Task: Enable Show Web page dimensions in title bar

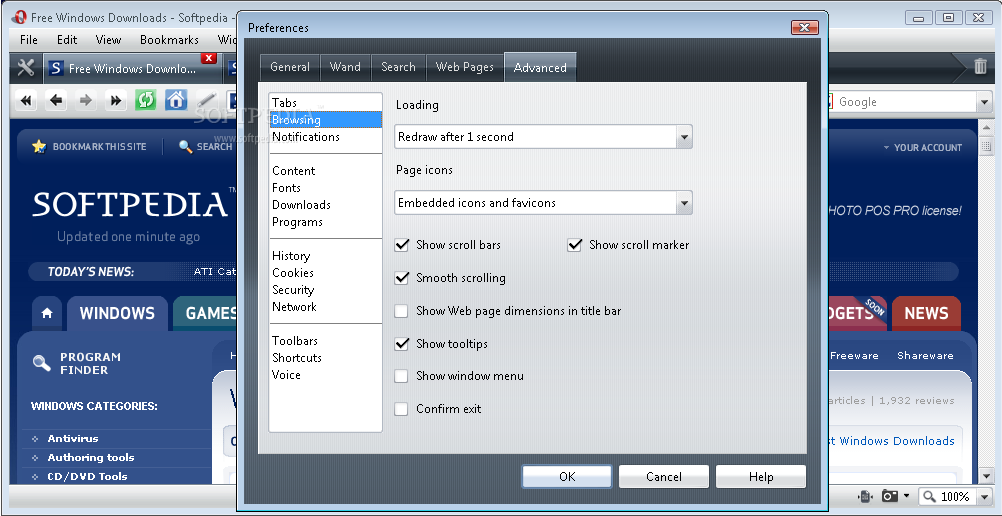Action: 401,311
